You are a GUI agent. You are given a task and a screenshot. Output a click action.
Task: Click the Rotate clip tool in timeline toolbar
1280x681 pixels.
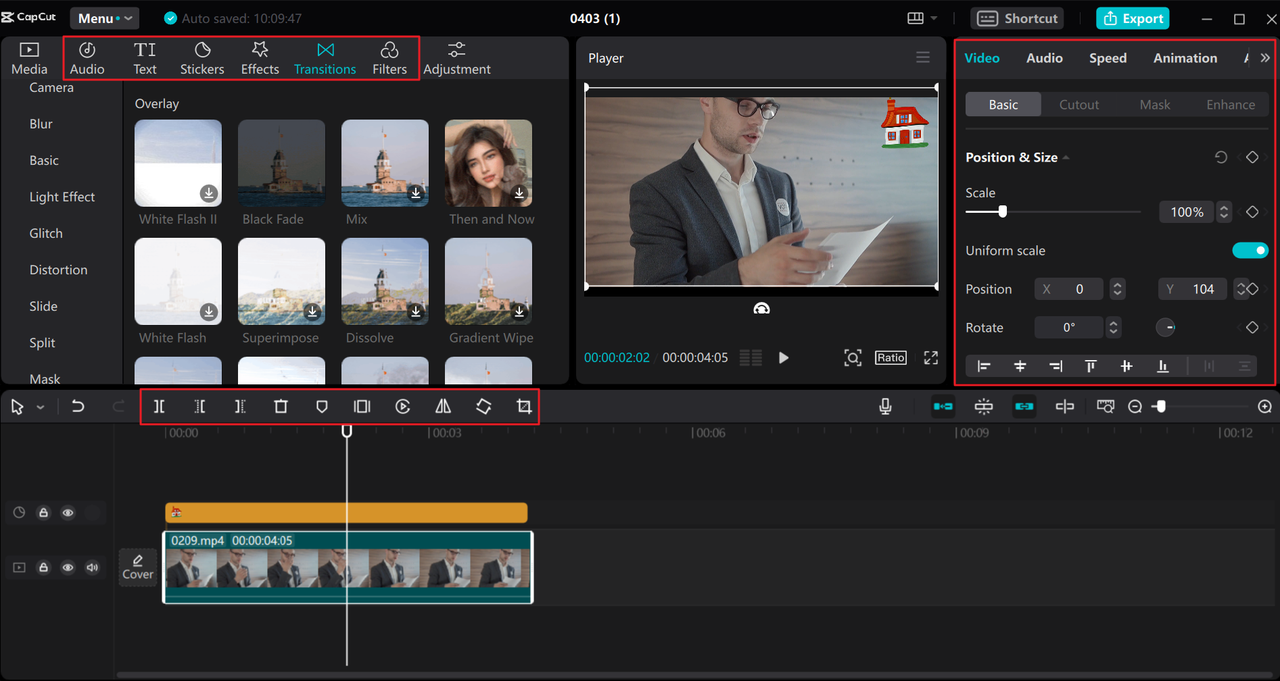pos(483,407)
